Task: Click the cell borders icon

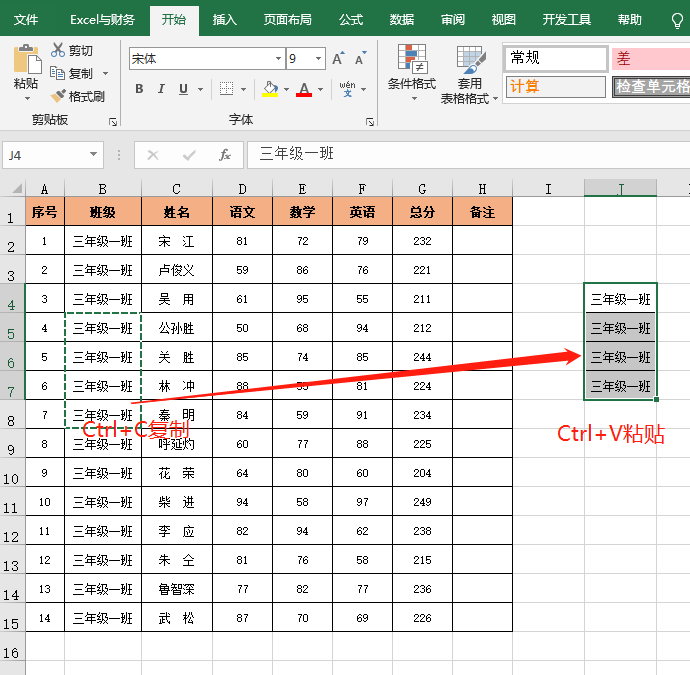Action: point(226,89)
